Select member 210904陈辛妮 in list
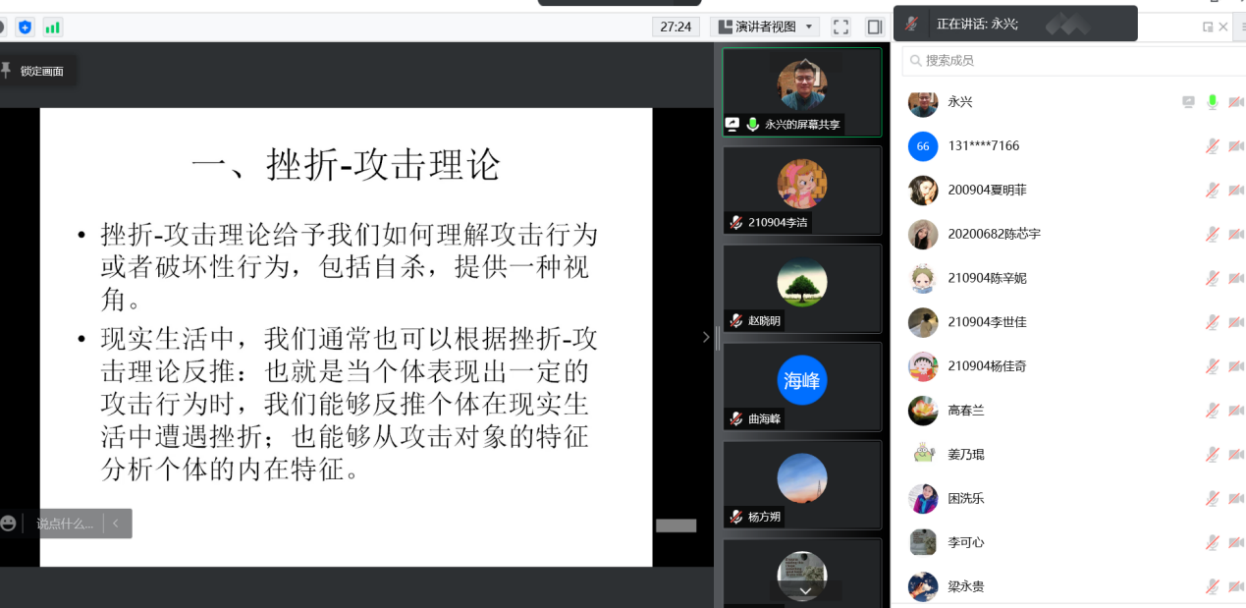The image size is (1246, 608). (x=988, y=278)
